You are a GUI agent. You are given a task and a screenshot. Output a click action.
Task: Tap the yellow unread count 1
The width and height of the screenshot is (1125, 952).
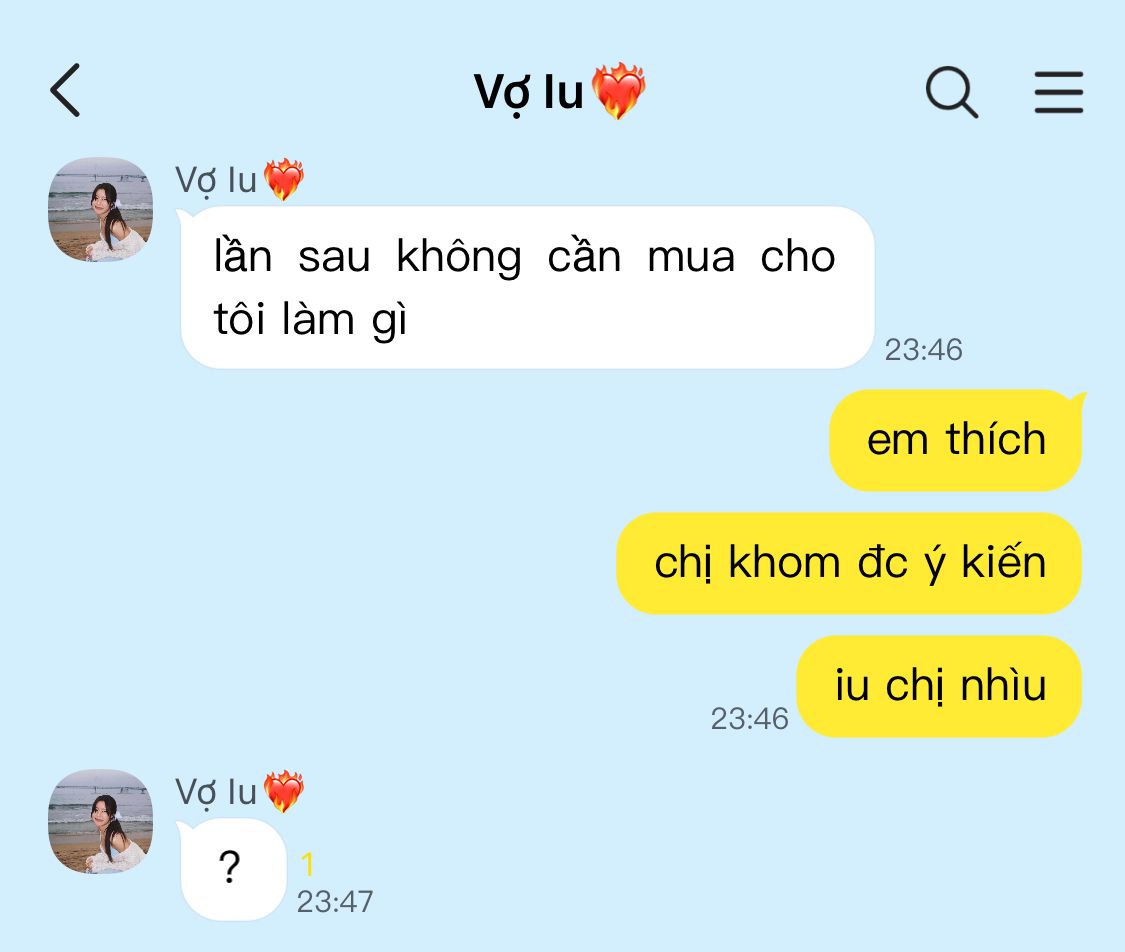coord(307,864)
